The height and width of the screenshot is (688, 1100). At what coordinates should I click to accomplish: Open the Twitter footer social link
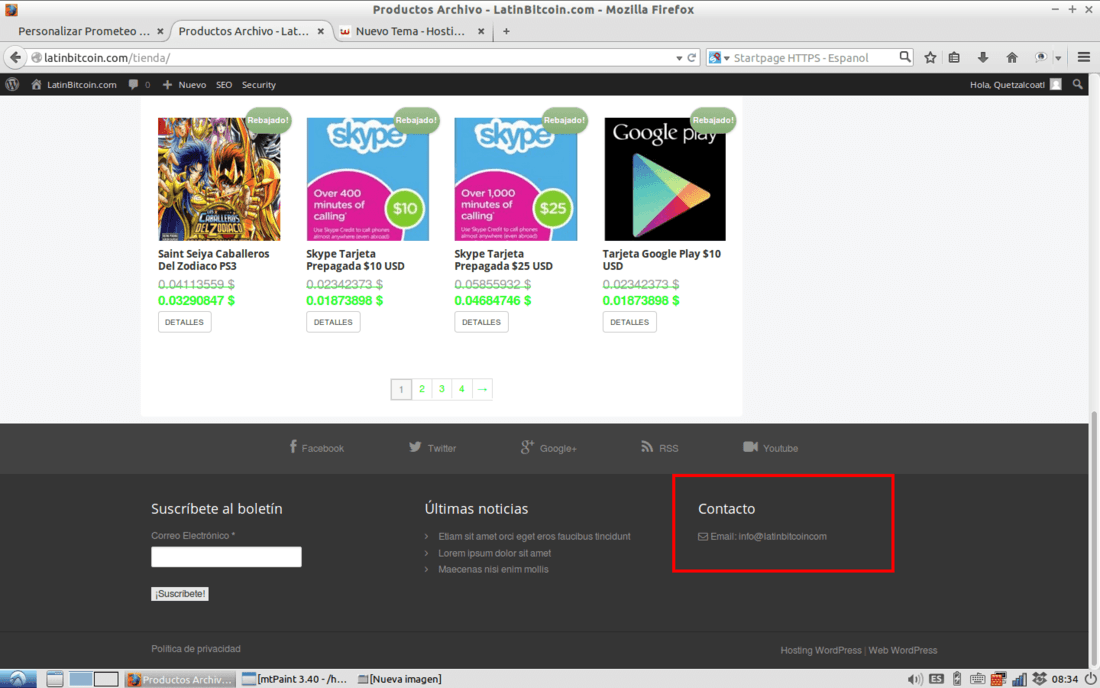[432, 447]
